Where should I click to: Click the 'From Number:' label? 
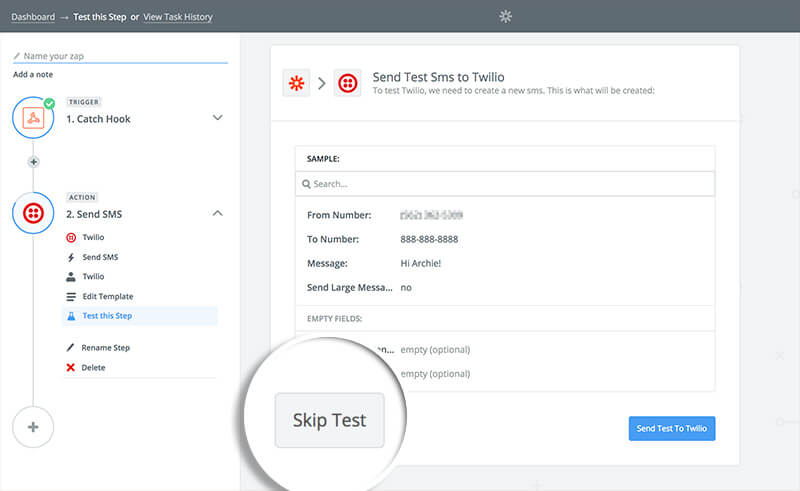339,215
